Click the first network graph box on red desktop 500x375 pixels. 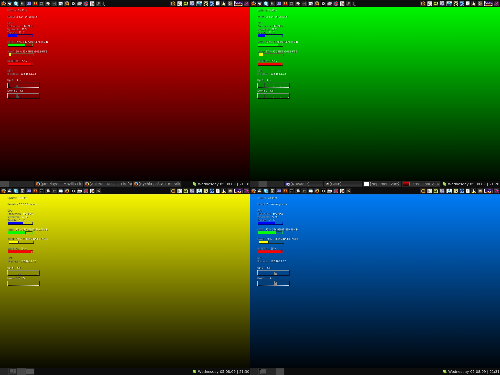tap(23, 86)
